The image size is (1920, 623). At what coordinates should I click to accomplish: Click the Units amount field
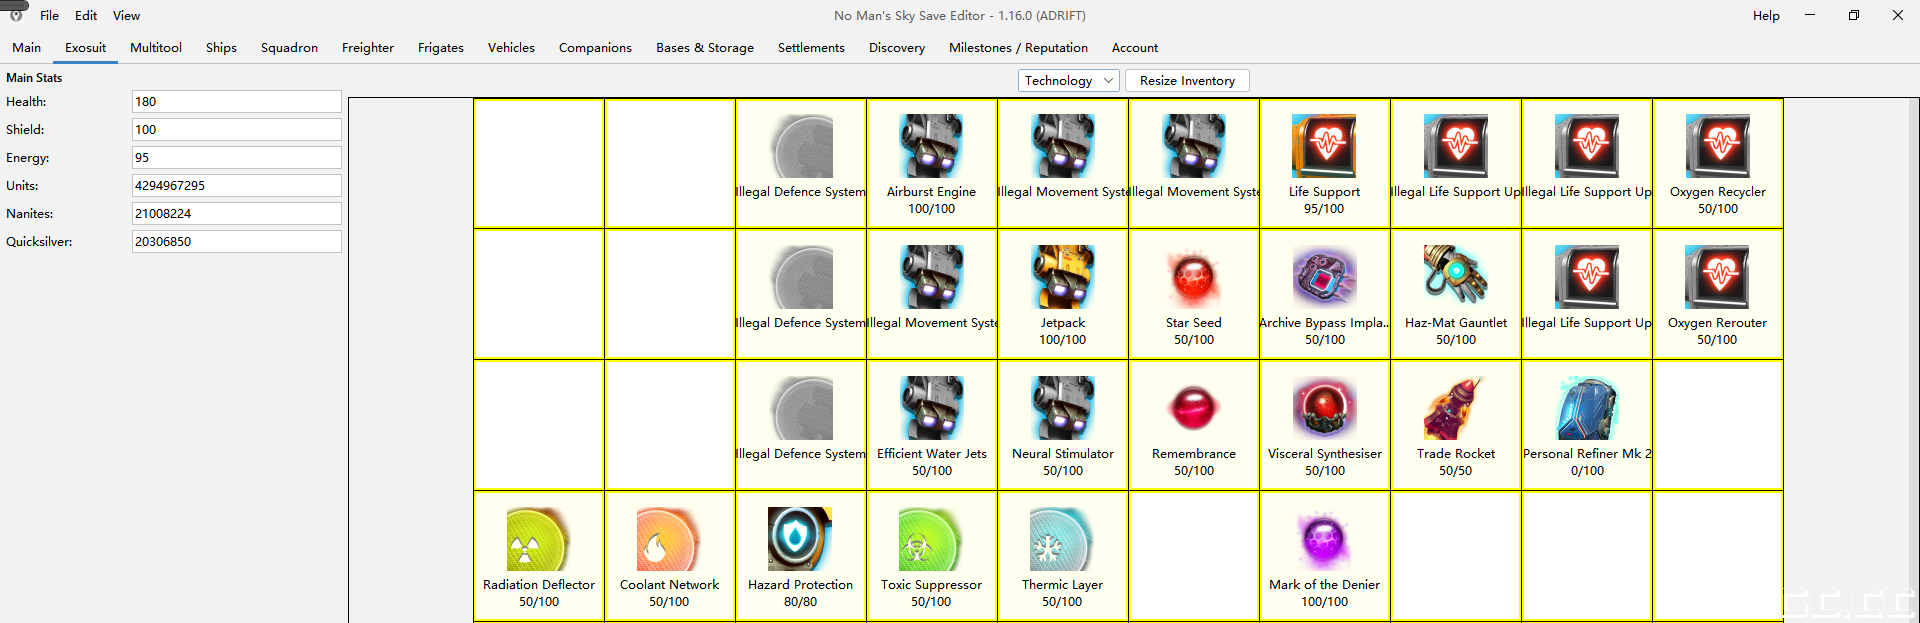237,186
